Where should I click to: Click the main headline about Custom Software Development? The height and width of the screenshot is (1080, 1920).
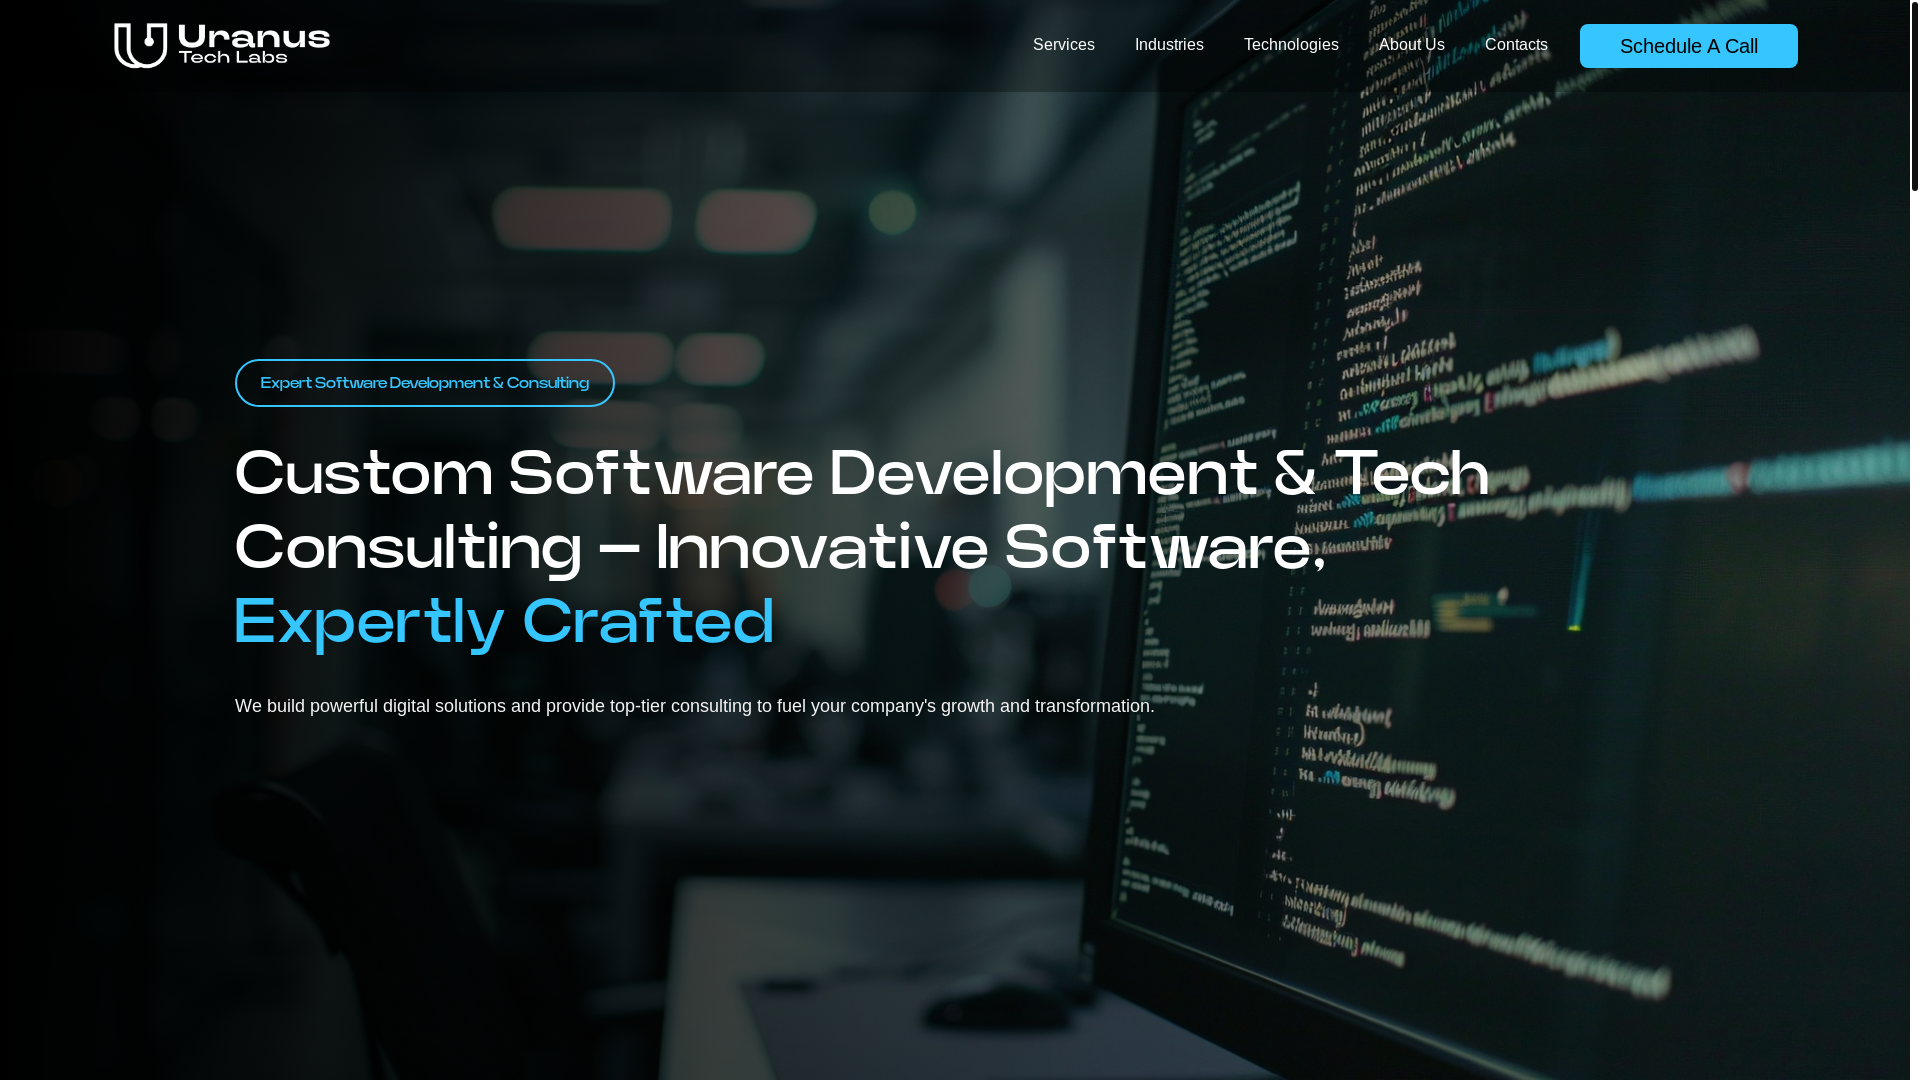coord(861,547)
